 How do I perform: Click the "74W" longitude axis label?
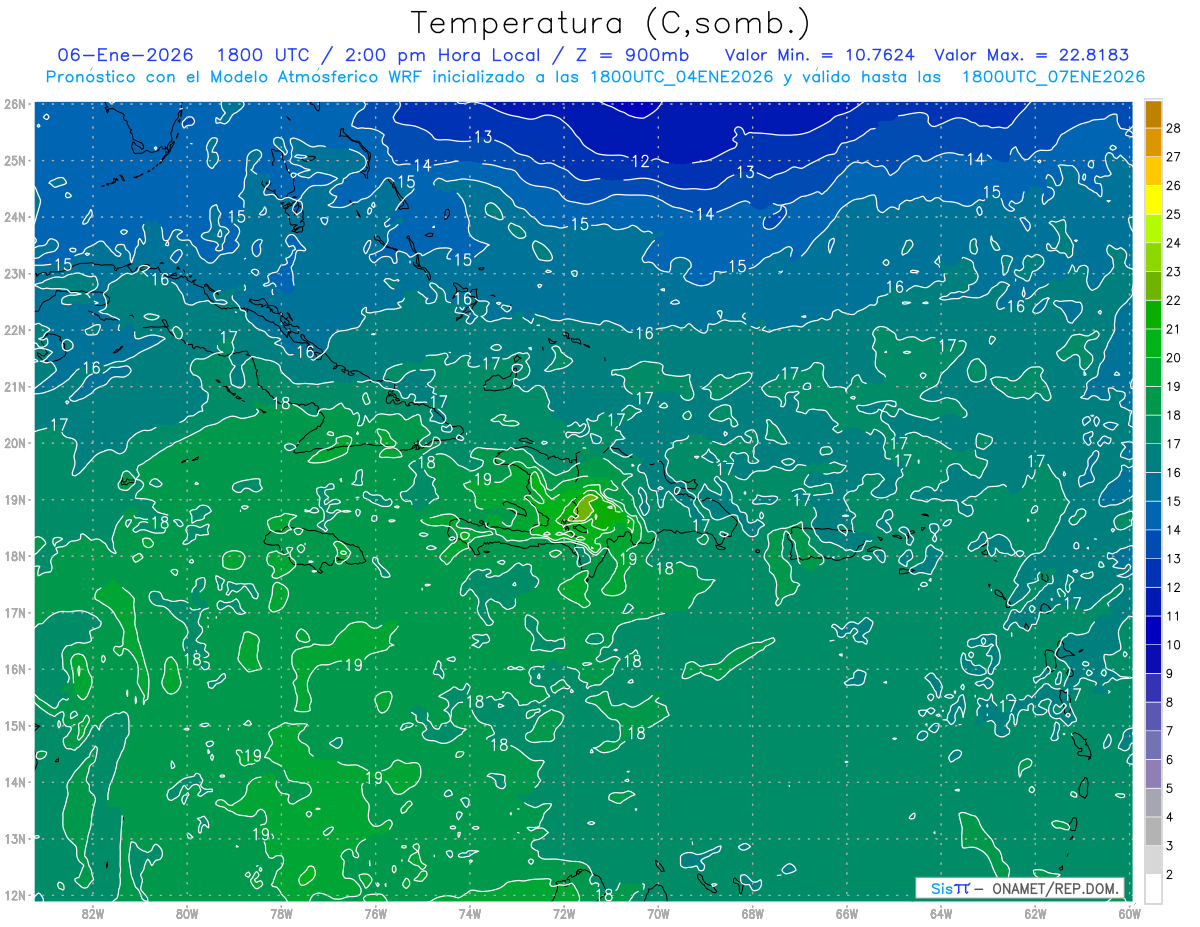pos(470,913)
